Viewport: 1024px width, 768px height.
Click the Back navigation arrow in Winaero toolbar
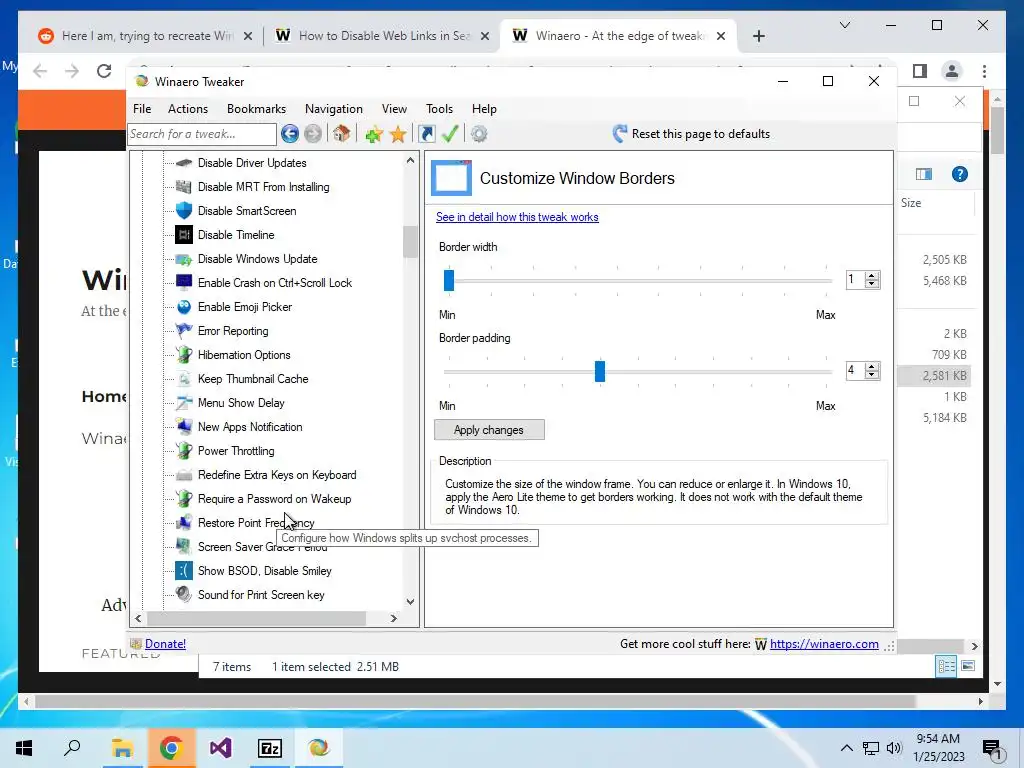point(289,134)
